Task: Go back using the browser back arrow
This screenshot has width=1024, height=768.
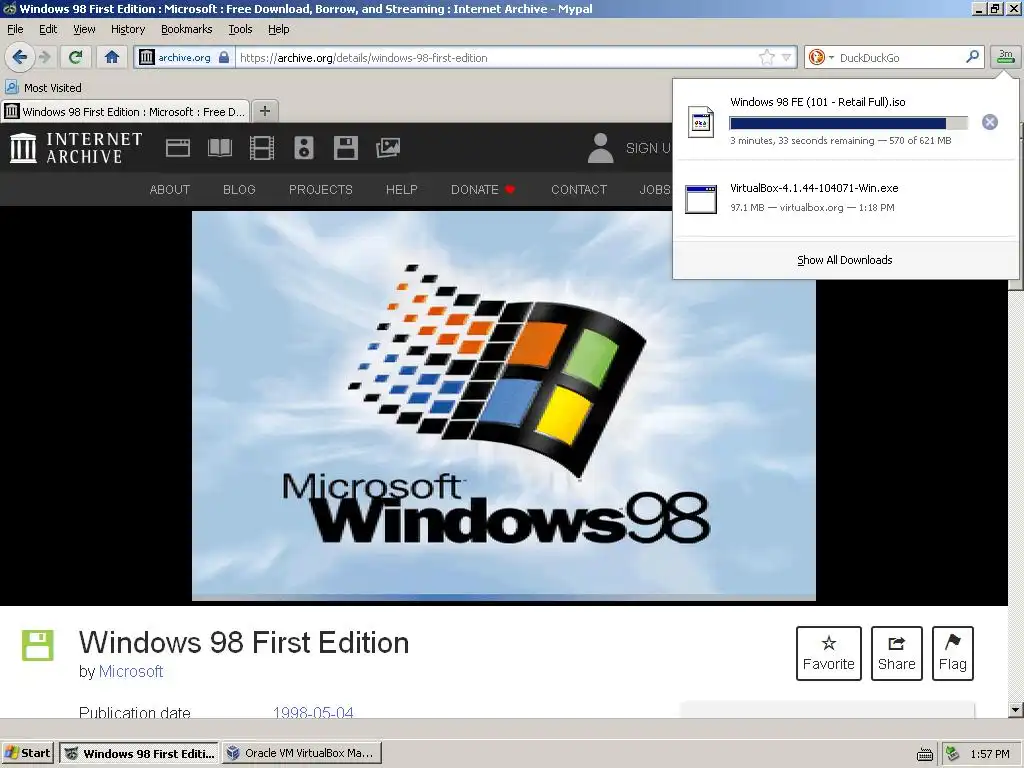Action: [20, 57]
